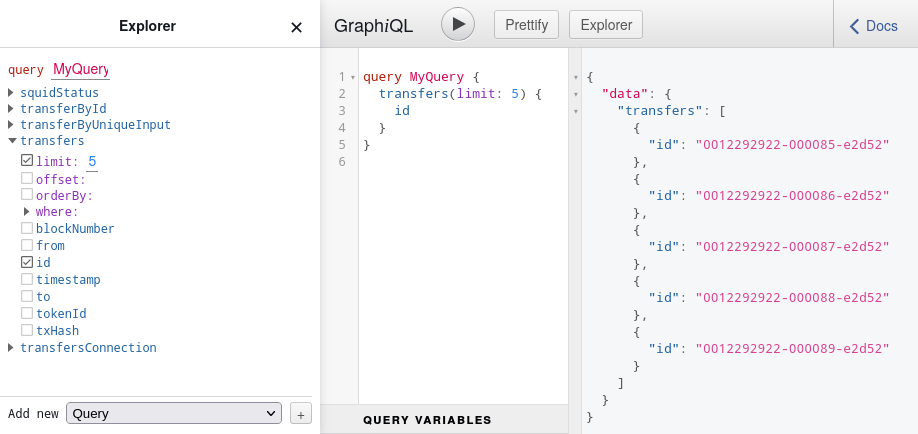The image size is (918, 434).
Task: Toggle the Explorer toolbar button
Action: (x=606, y=25)
